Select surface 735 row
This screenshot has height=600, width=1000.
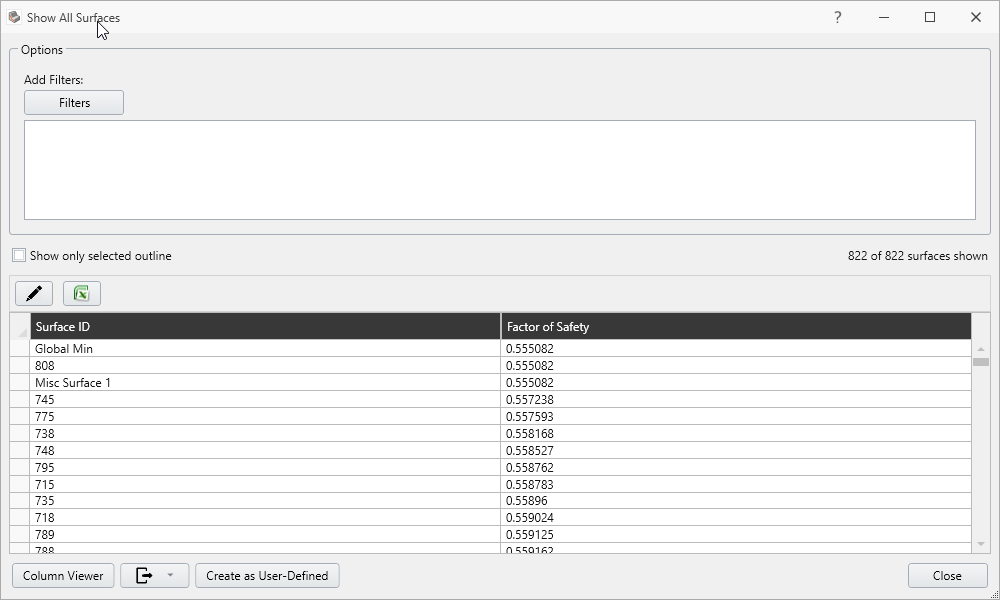490,501
